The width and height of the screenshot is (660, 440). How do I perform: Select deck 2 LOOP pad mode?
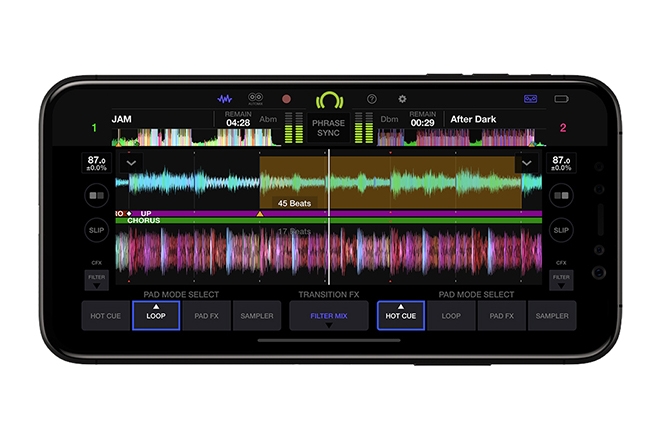pos(451,316)
